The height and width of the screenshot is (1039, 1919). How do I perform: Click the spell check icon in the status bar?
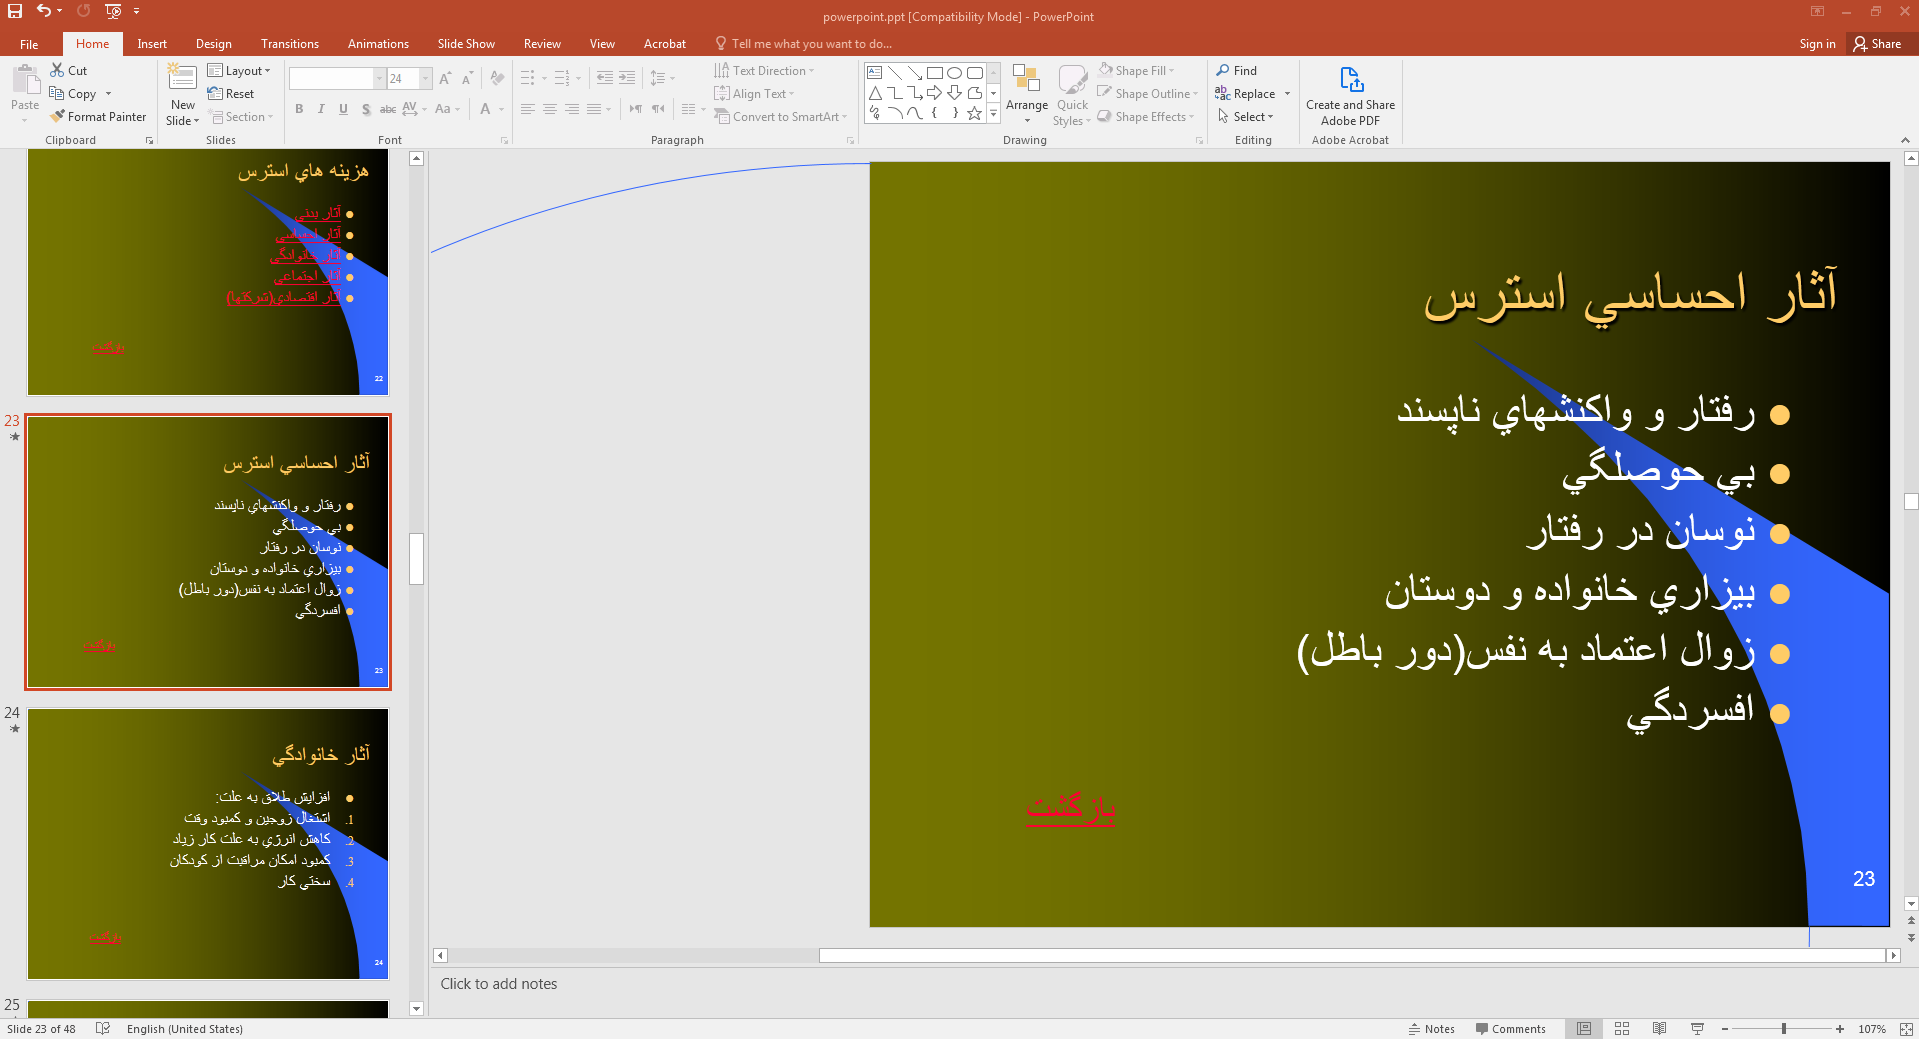click(103, 1028)
